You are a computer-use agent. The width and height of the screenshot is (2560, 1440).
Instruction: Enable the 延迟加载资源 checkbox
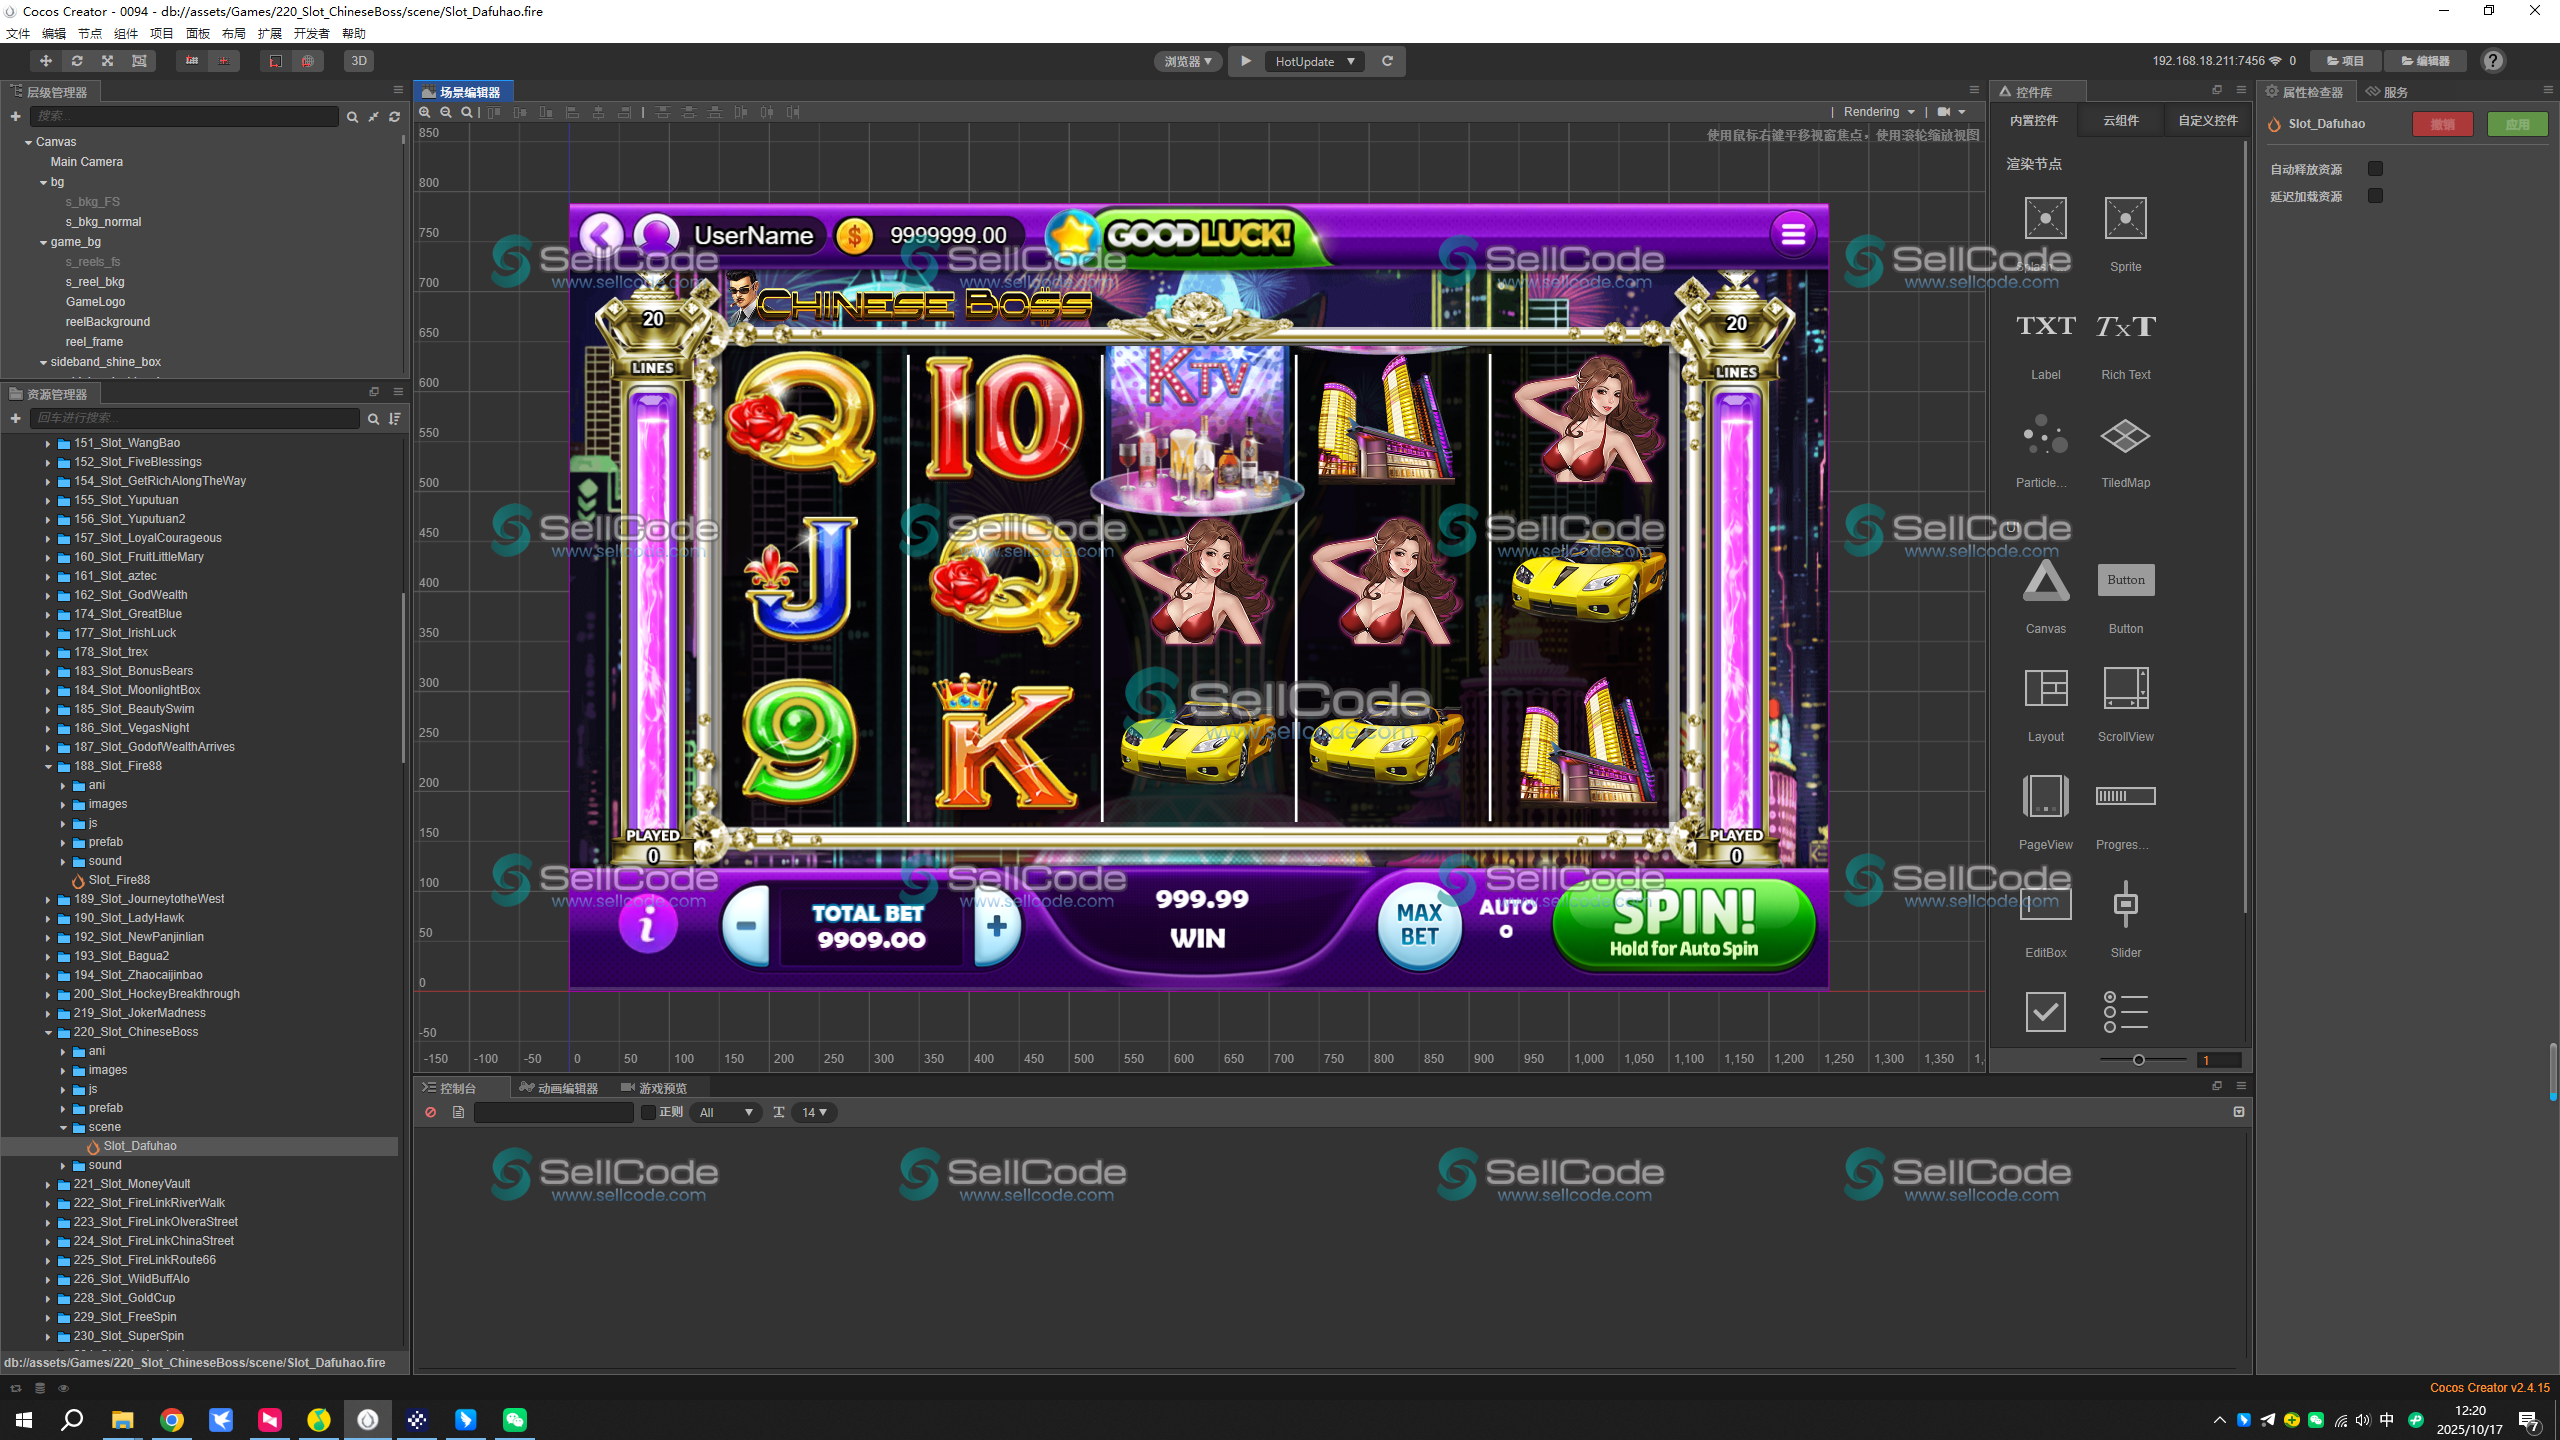click(x=2377, y=196)
